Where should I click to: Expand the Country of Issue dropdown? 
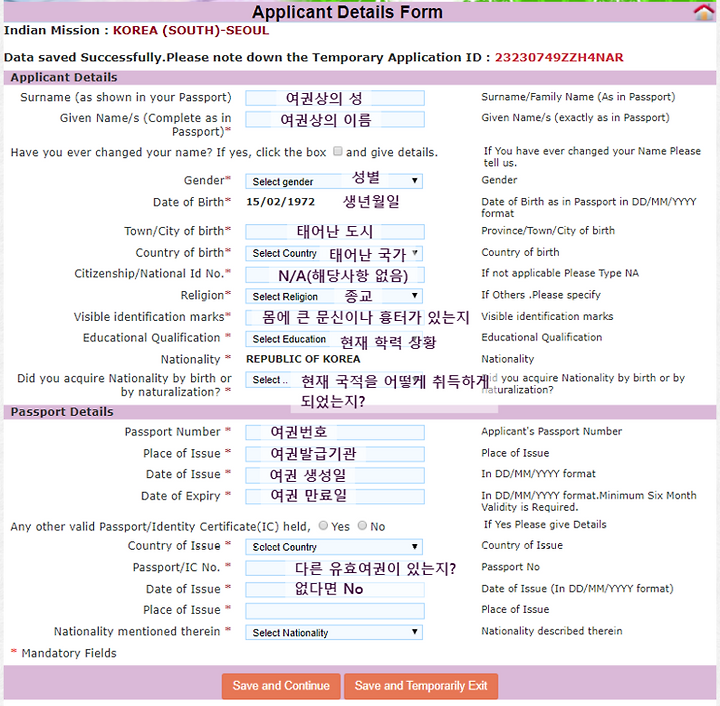pyautogui.click(x=334, y=547)
